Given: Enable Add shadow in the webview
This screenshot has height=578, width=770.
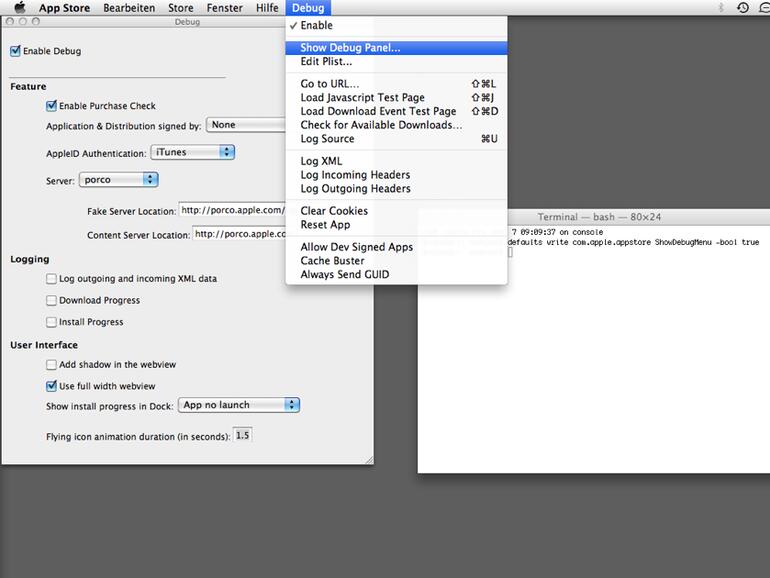Looking at the screenshot, I should pyautogui.click(x=51, y=365).
